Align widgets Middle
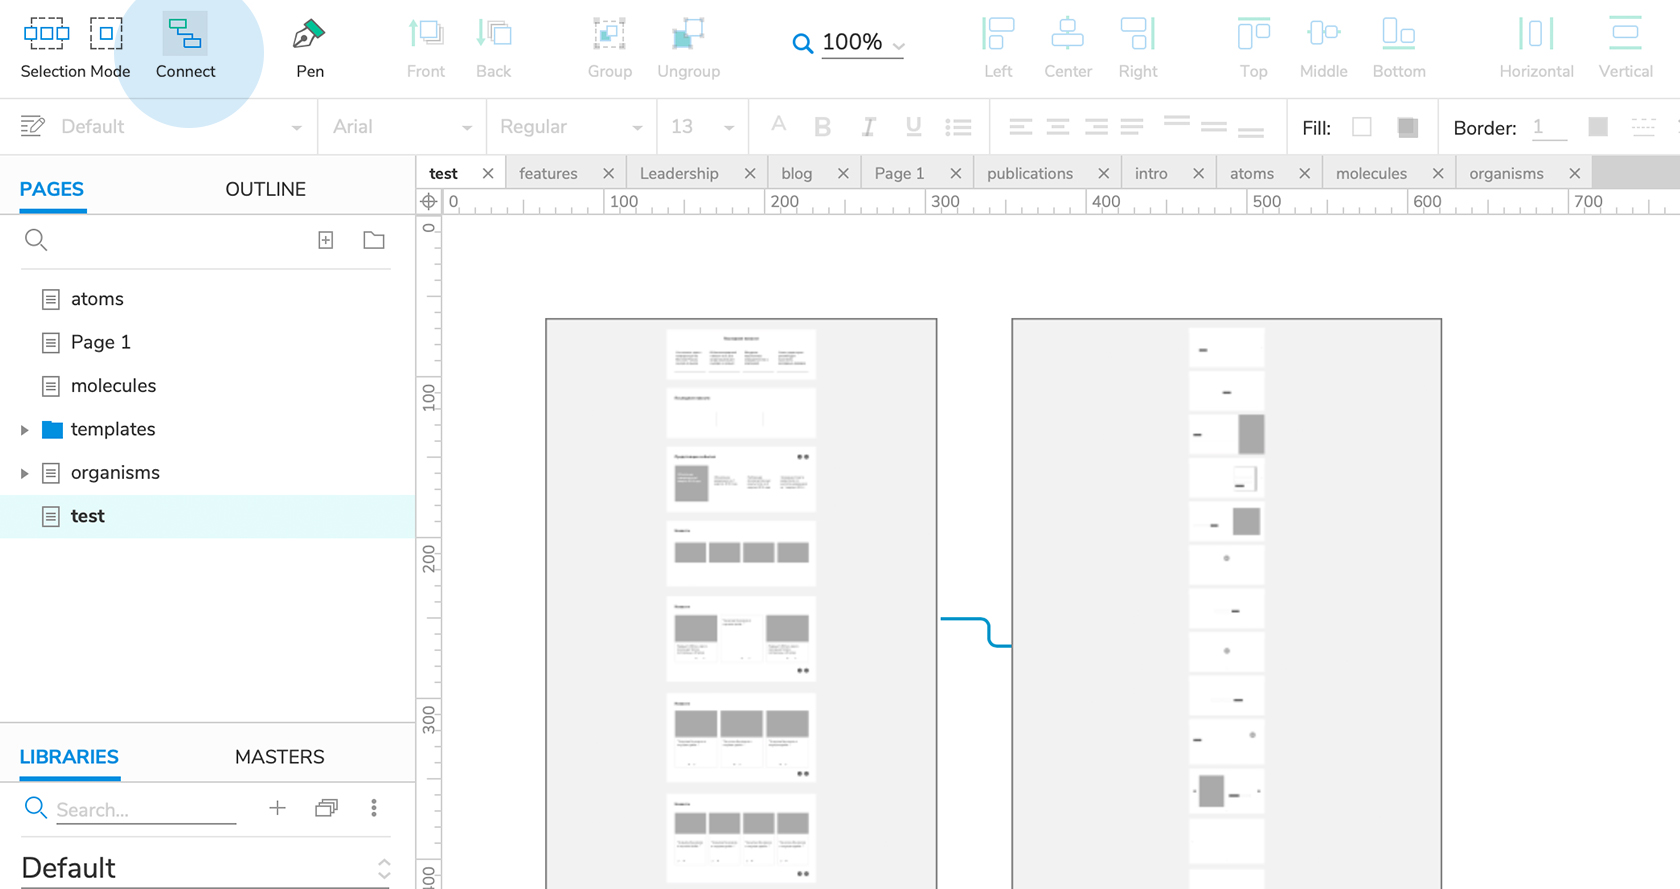The image size is (1680, 889). coord(1323,47)
